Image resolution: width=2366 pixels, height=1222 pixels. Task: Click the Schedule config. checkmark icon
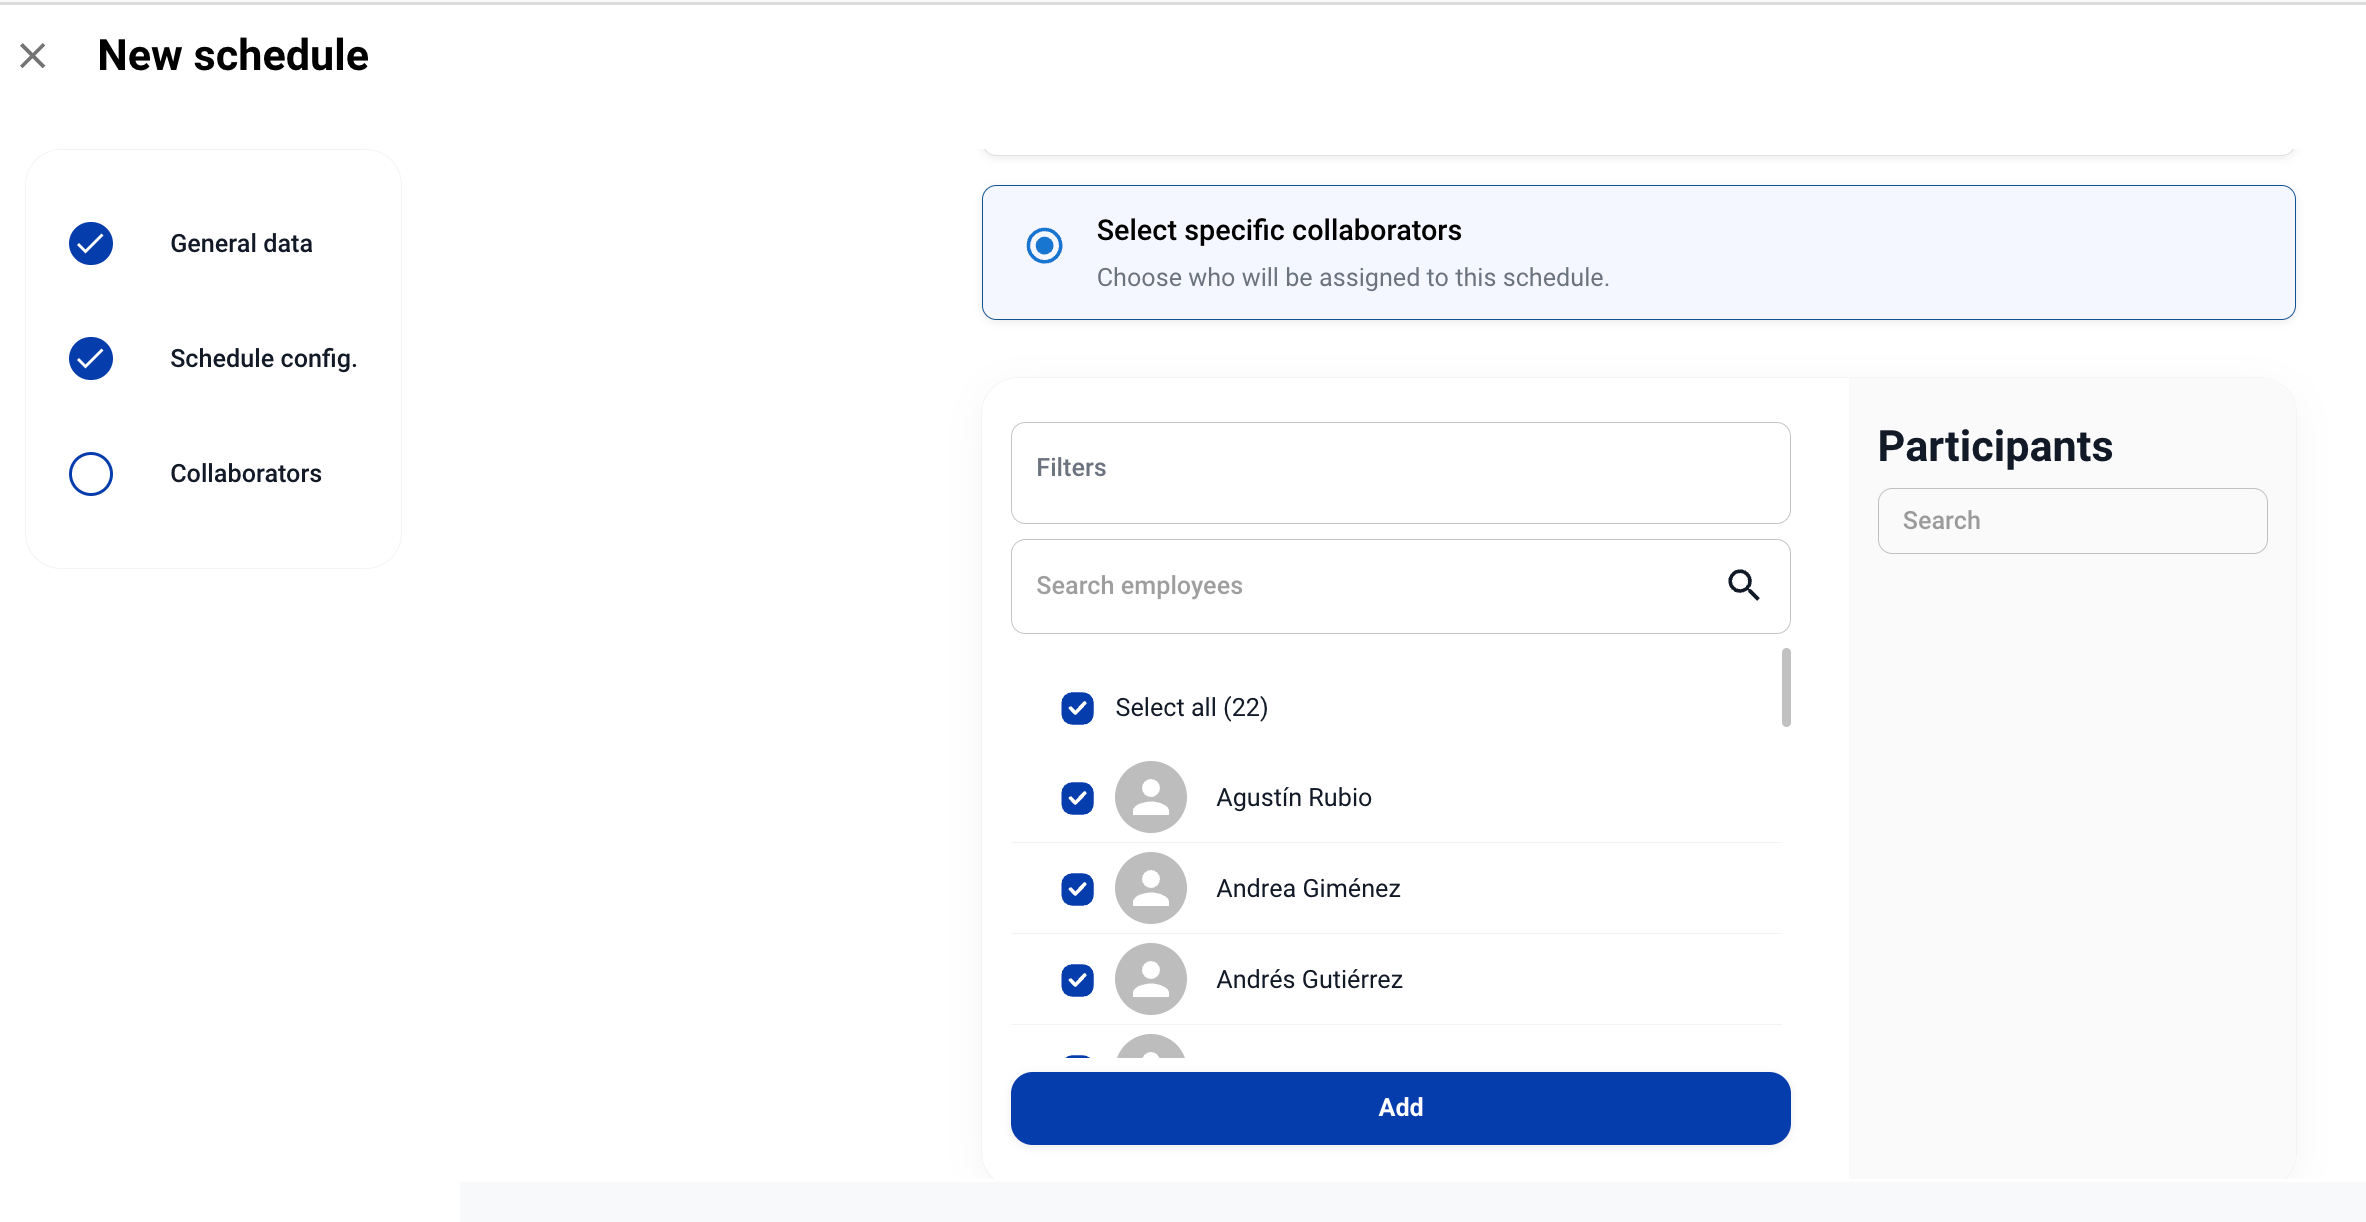[91, 358]
